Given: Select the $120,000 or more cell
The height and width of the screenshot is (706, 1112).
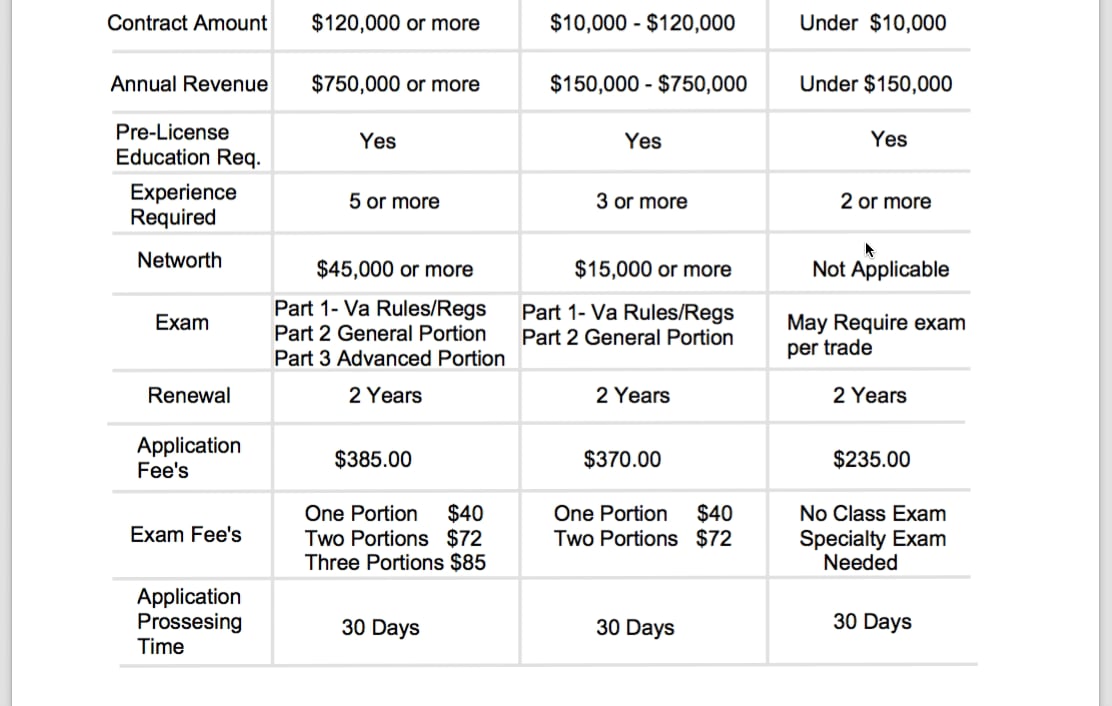Looking at the screenshot, I should click(395, 23).
